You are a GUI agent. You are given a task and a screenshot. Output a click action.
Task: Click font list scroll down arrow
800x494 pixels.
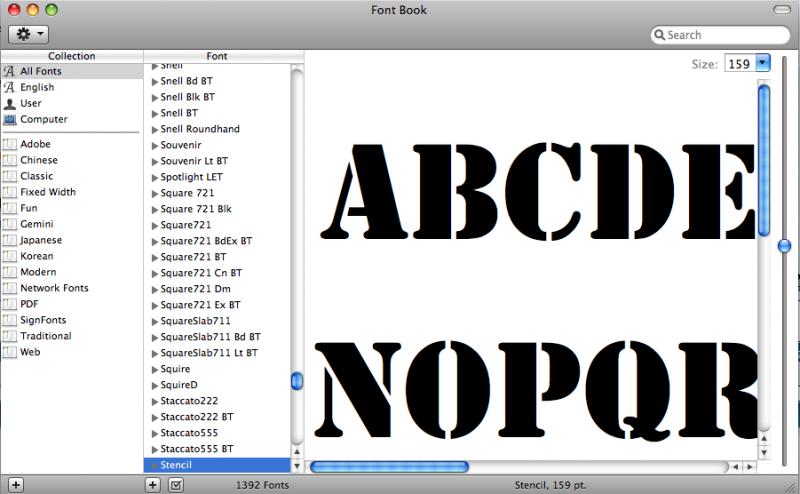coord(297,466)
